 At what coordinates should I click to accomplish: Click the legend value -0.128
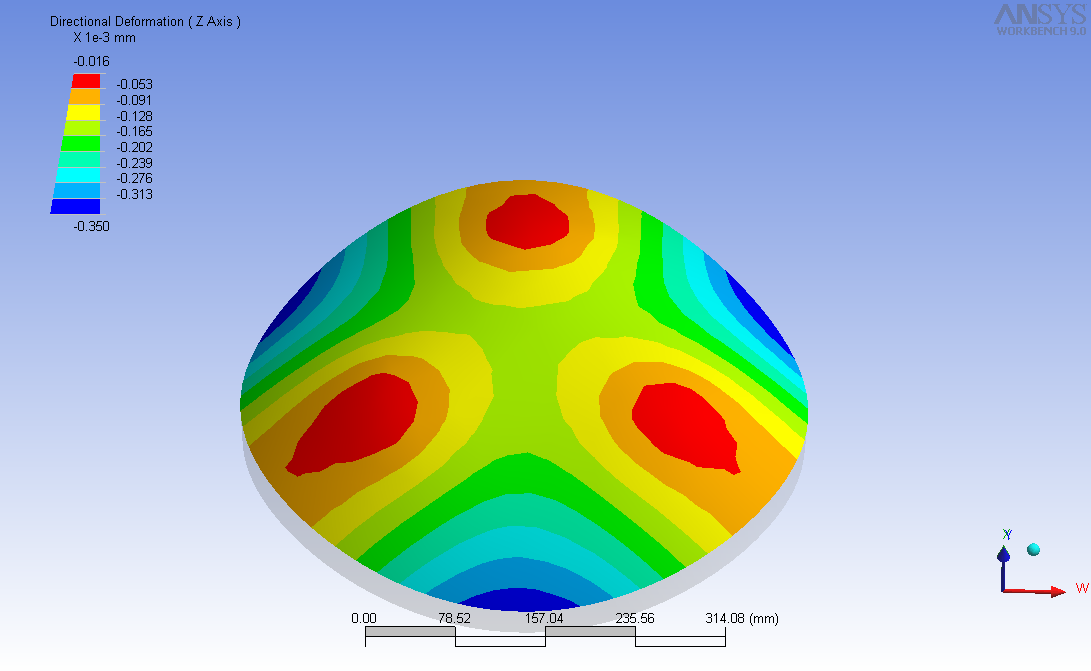pos(134,116)
